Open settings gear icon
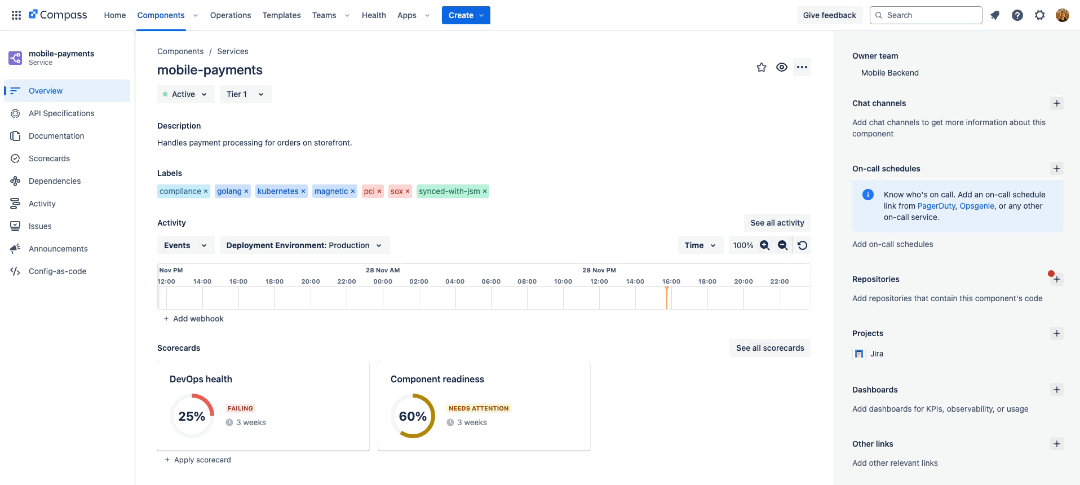This screenshot has width=1080, height=485. [x=1040, y=15]
